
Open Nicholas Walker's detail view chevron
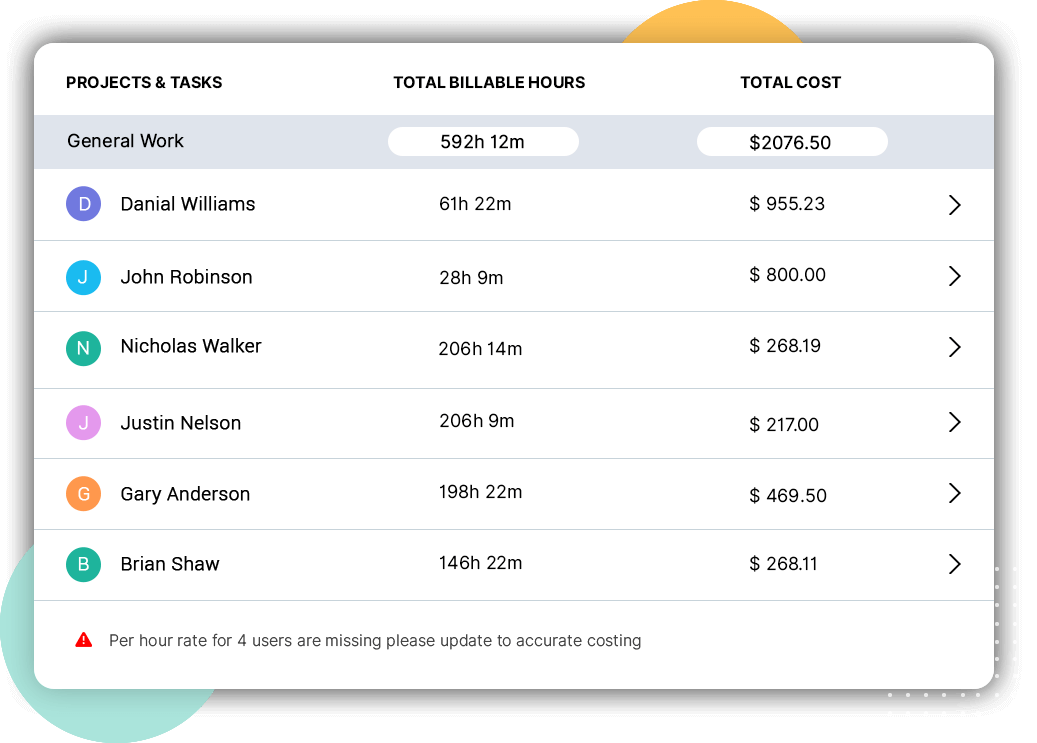click(x=954, y=349)
